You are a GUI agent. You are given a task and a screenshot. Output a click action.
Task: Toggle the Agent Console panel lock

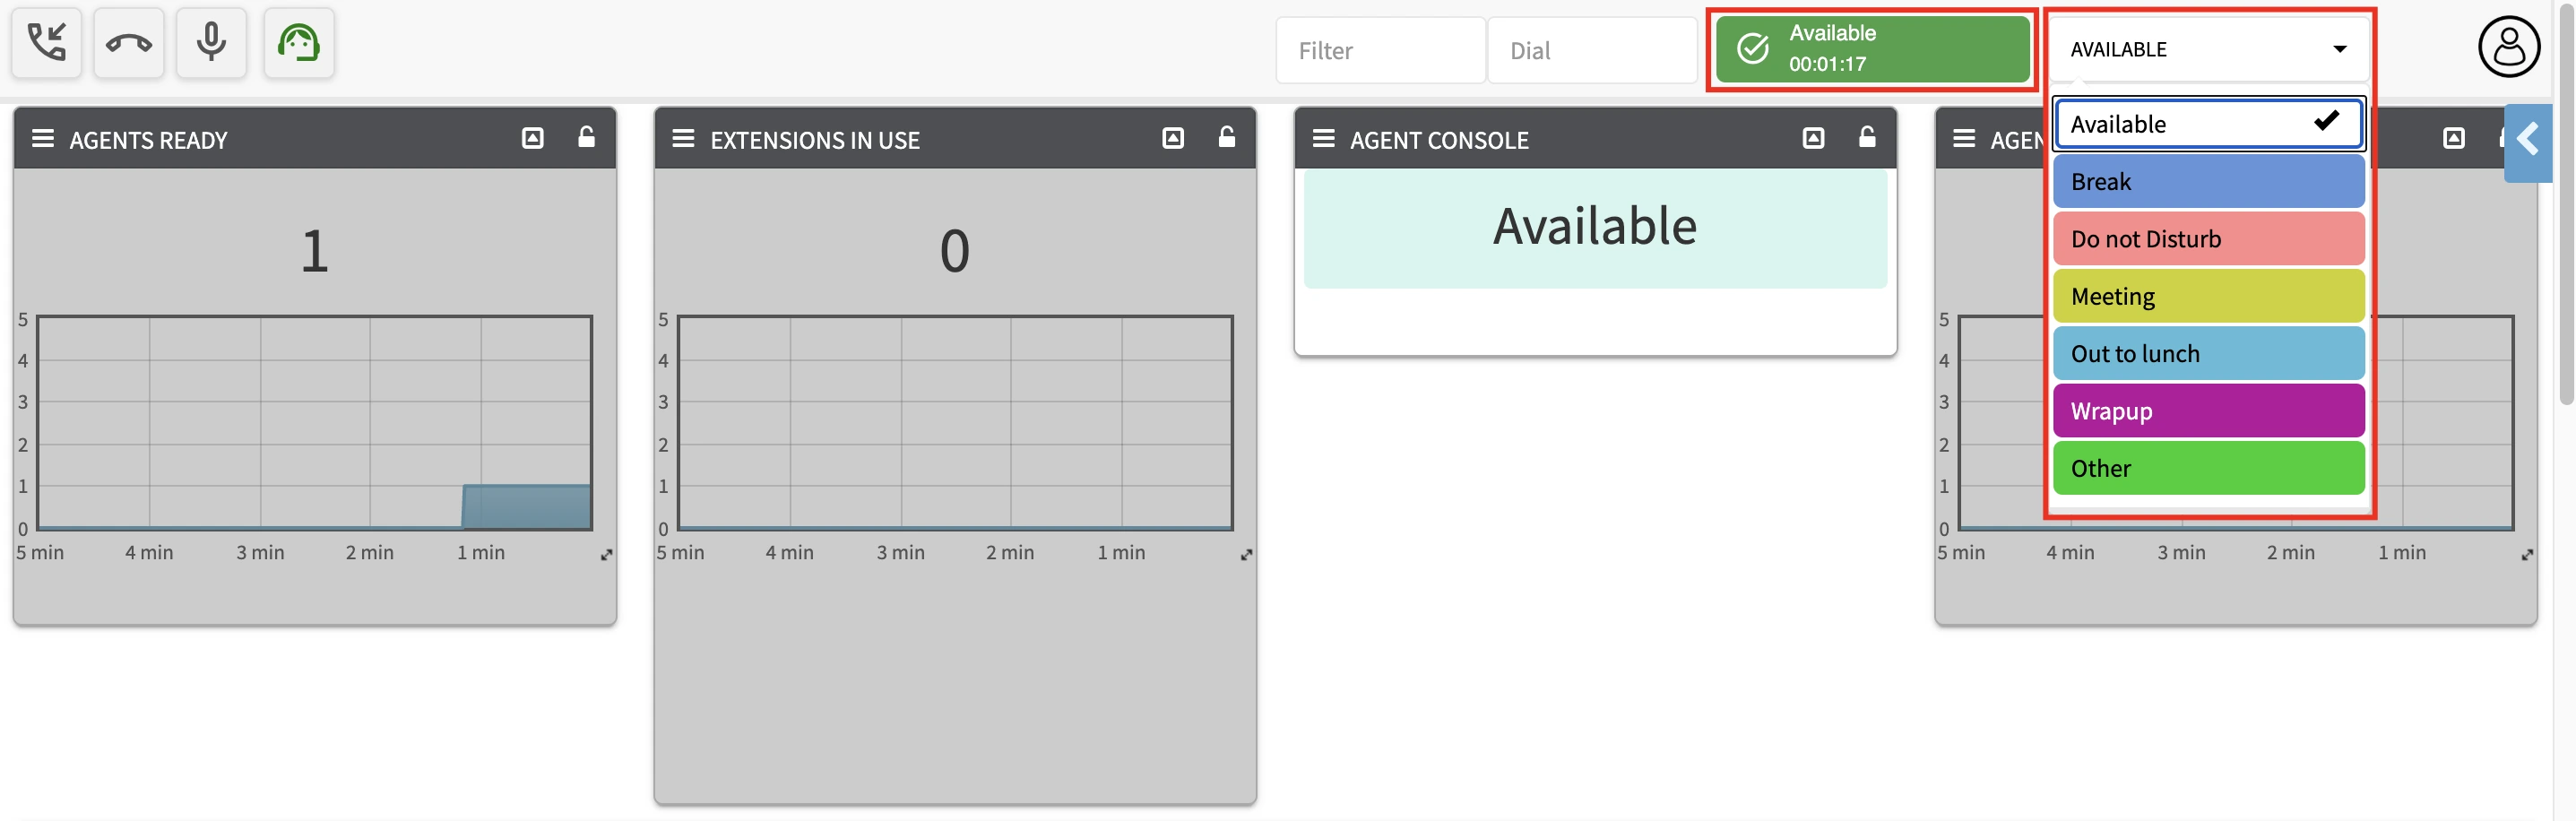tap(1866, 138)
